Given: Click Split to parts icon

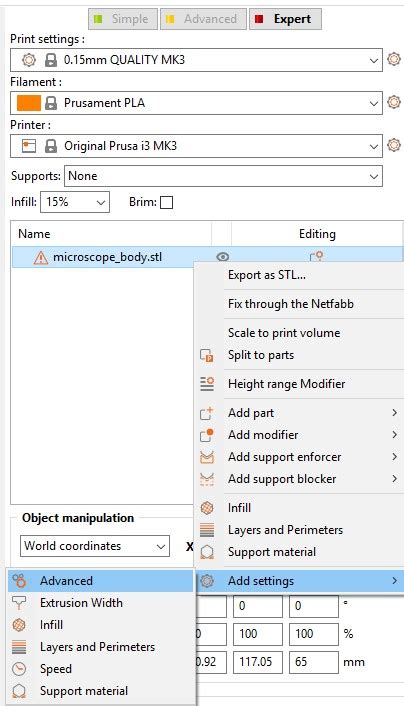Looking at the screenshot, I should (207, 355).
